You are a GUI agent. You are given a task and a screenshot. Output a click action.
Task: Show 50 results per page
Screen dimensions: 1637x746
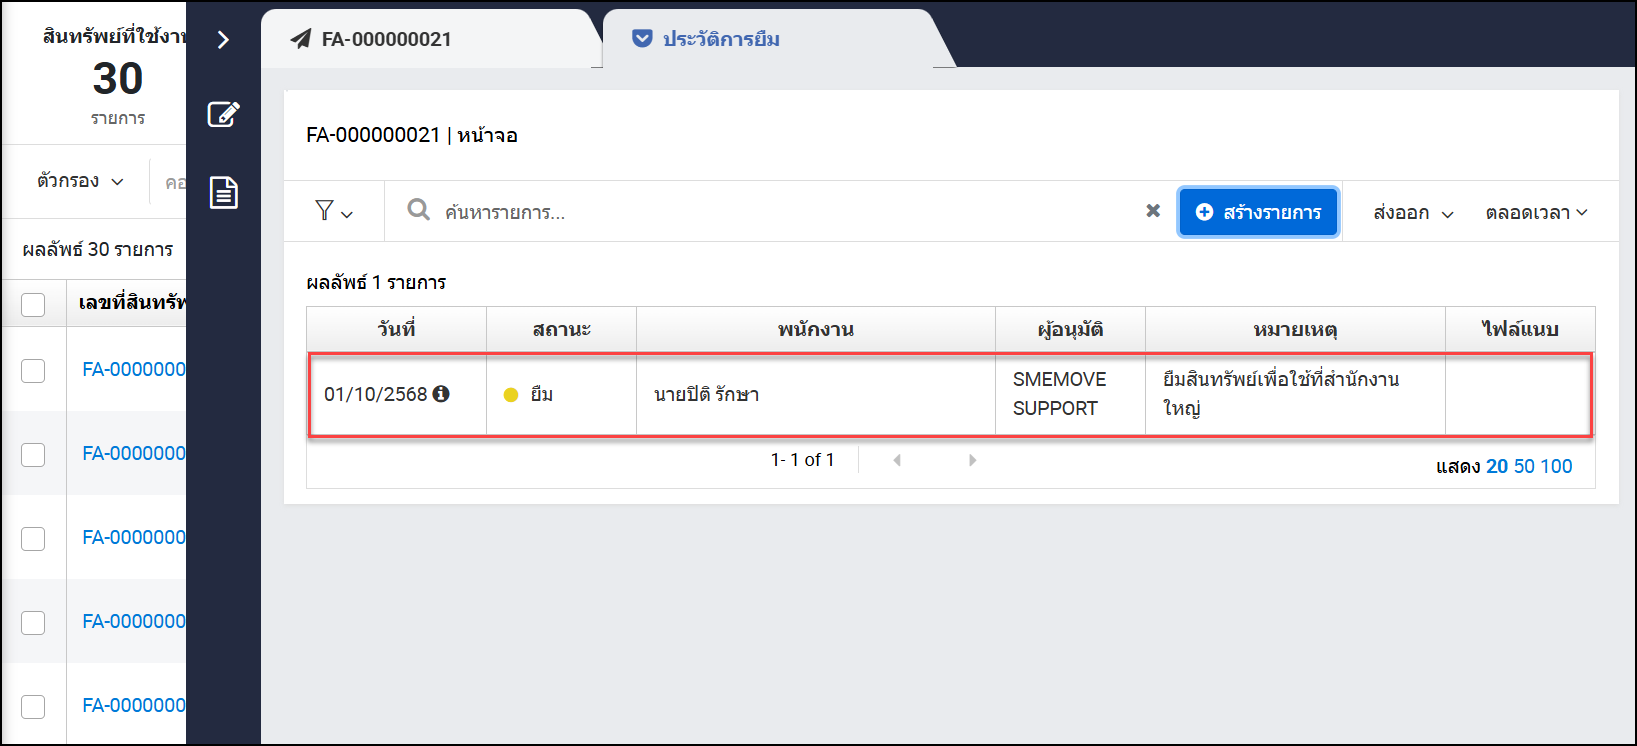1524,466
